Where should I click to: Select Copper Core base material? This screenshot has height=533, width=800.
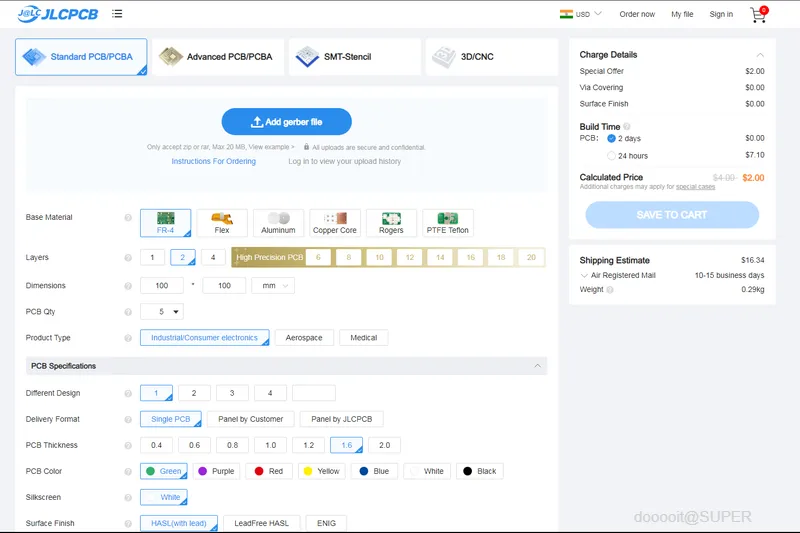[x=335, y=223]
